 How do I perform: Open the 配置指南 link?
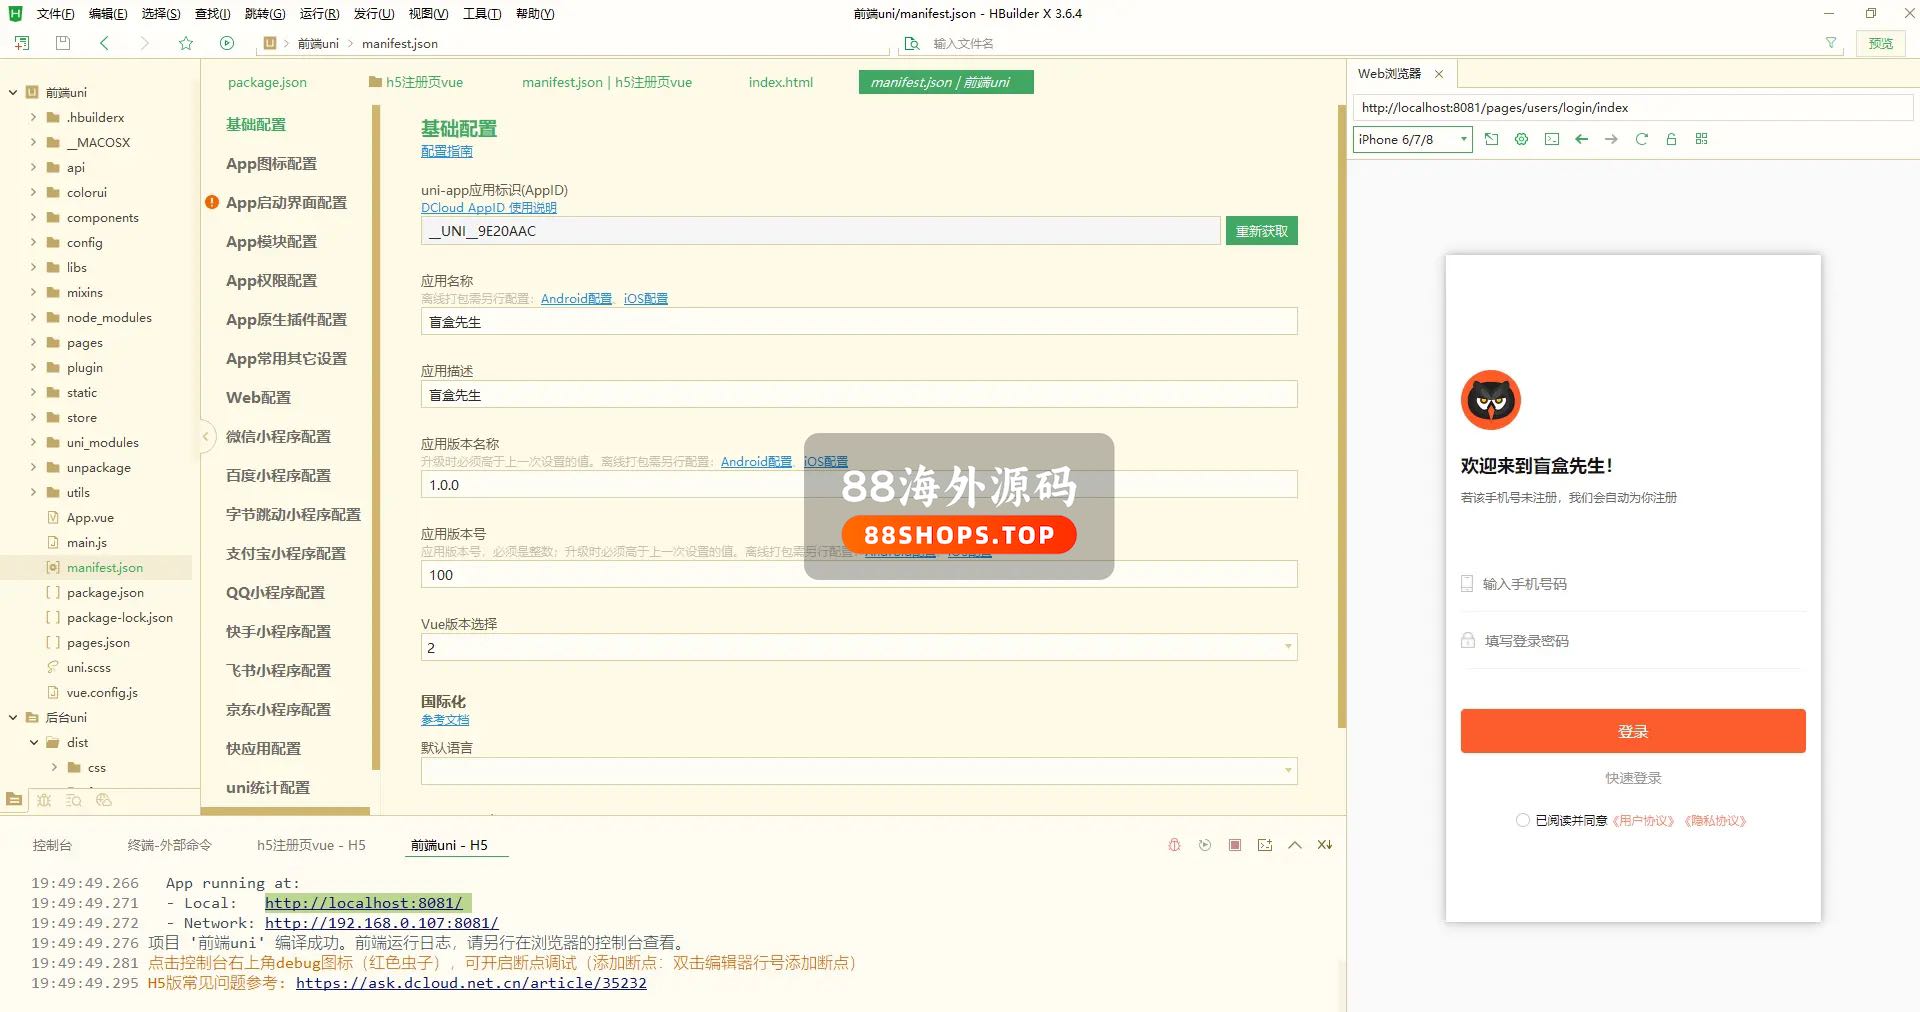pyautogui.click(x=446, y=151)
